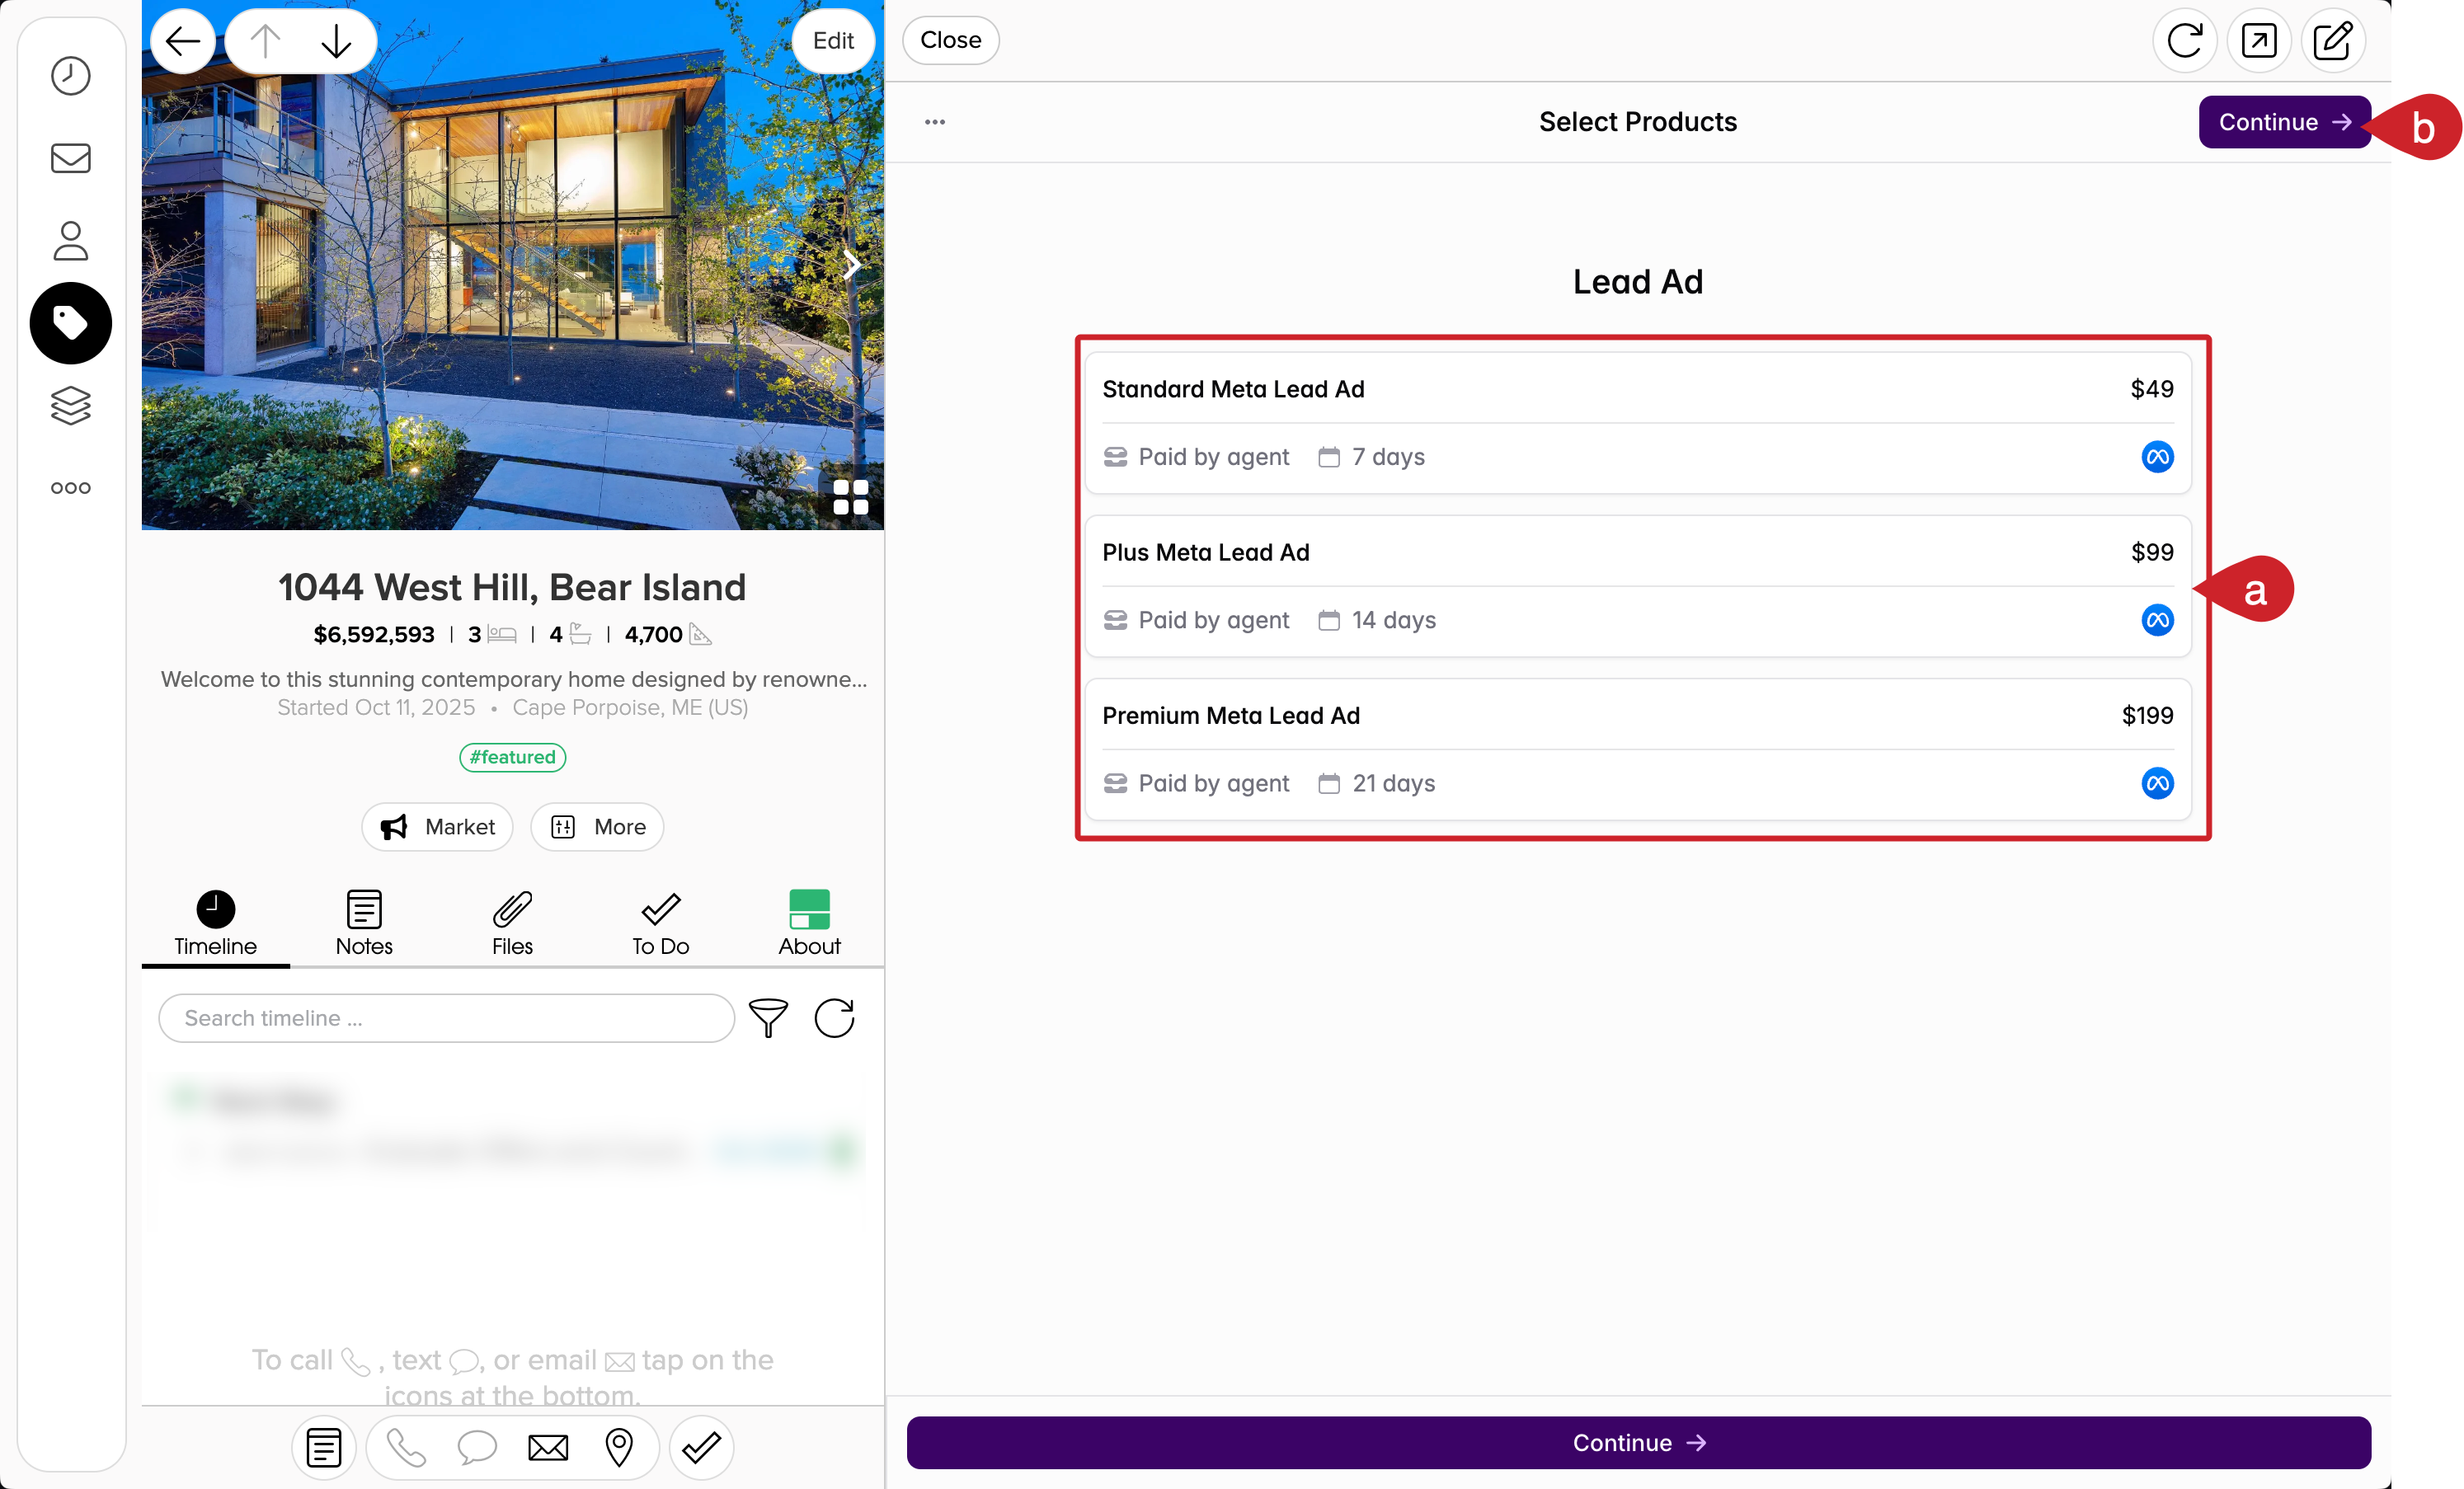Click the compose edit pencil icon
Viewport: 2464px width, 1489px height.
2333,41
